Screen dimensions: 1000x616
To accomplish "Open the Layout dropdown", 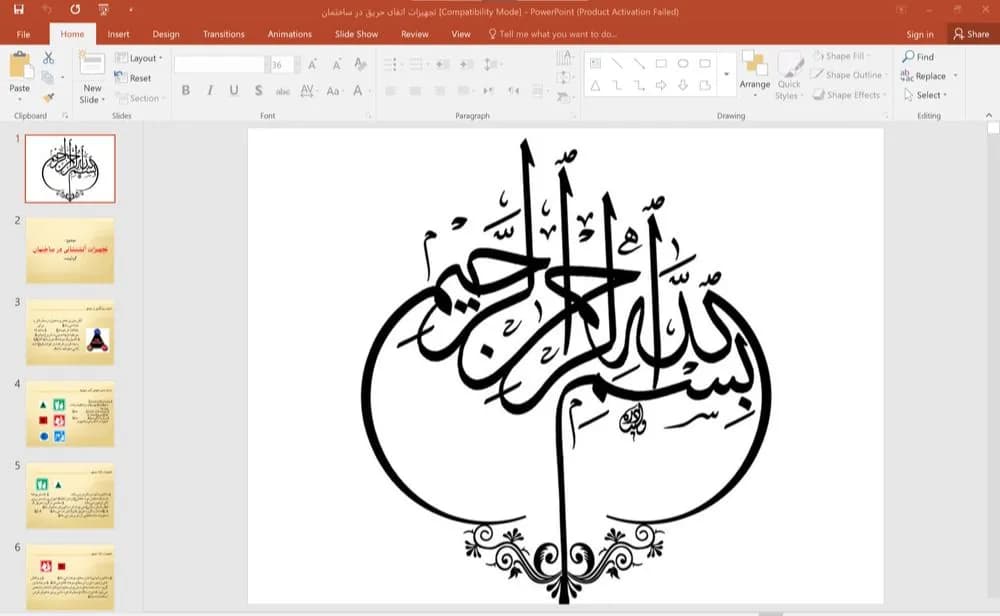I will click(x=138, y=58).
